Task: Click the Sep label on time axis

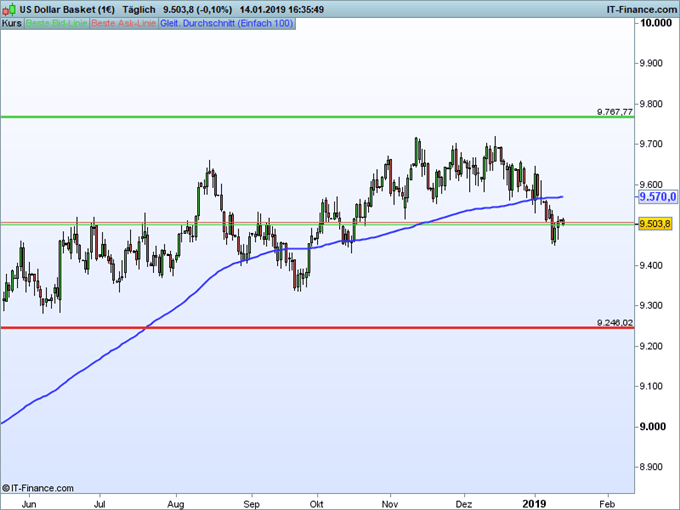Action: [251, 504]
